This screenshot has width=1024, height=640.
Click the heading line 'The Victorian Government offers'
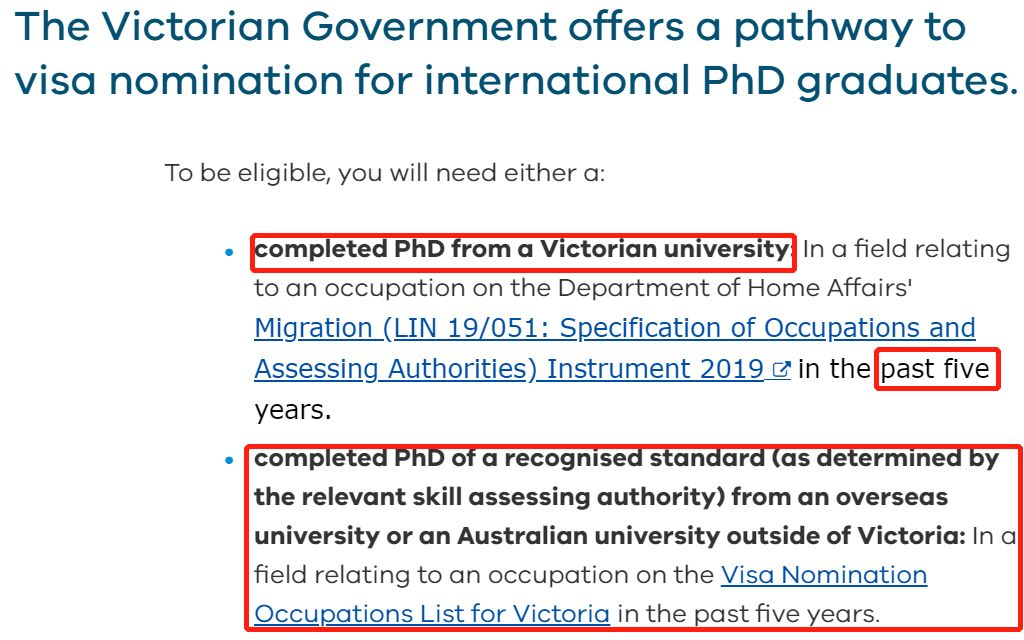pyautogui.click(x=490, y=27)
